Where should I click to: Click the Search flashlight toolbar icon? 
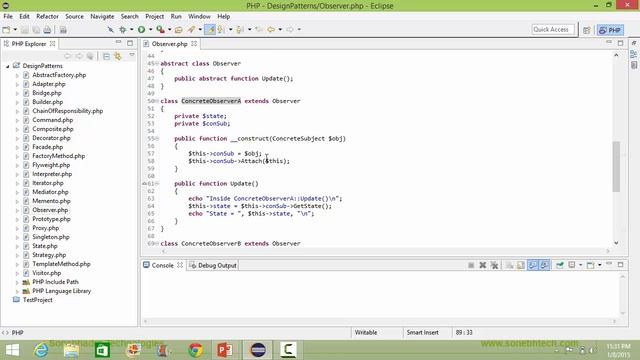[191, 30]
